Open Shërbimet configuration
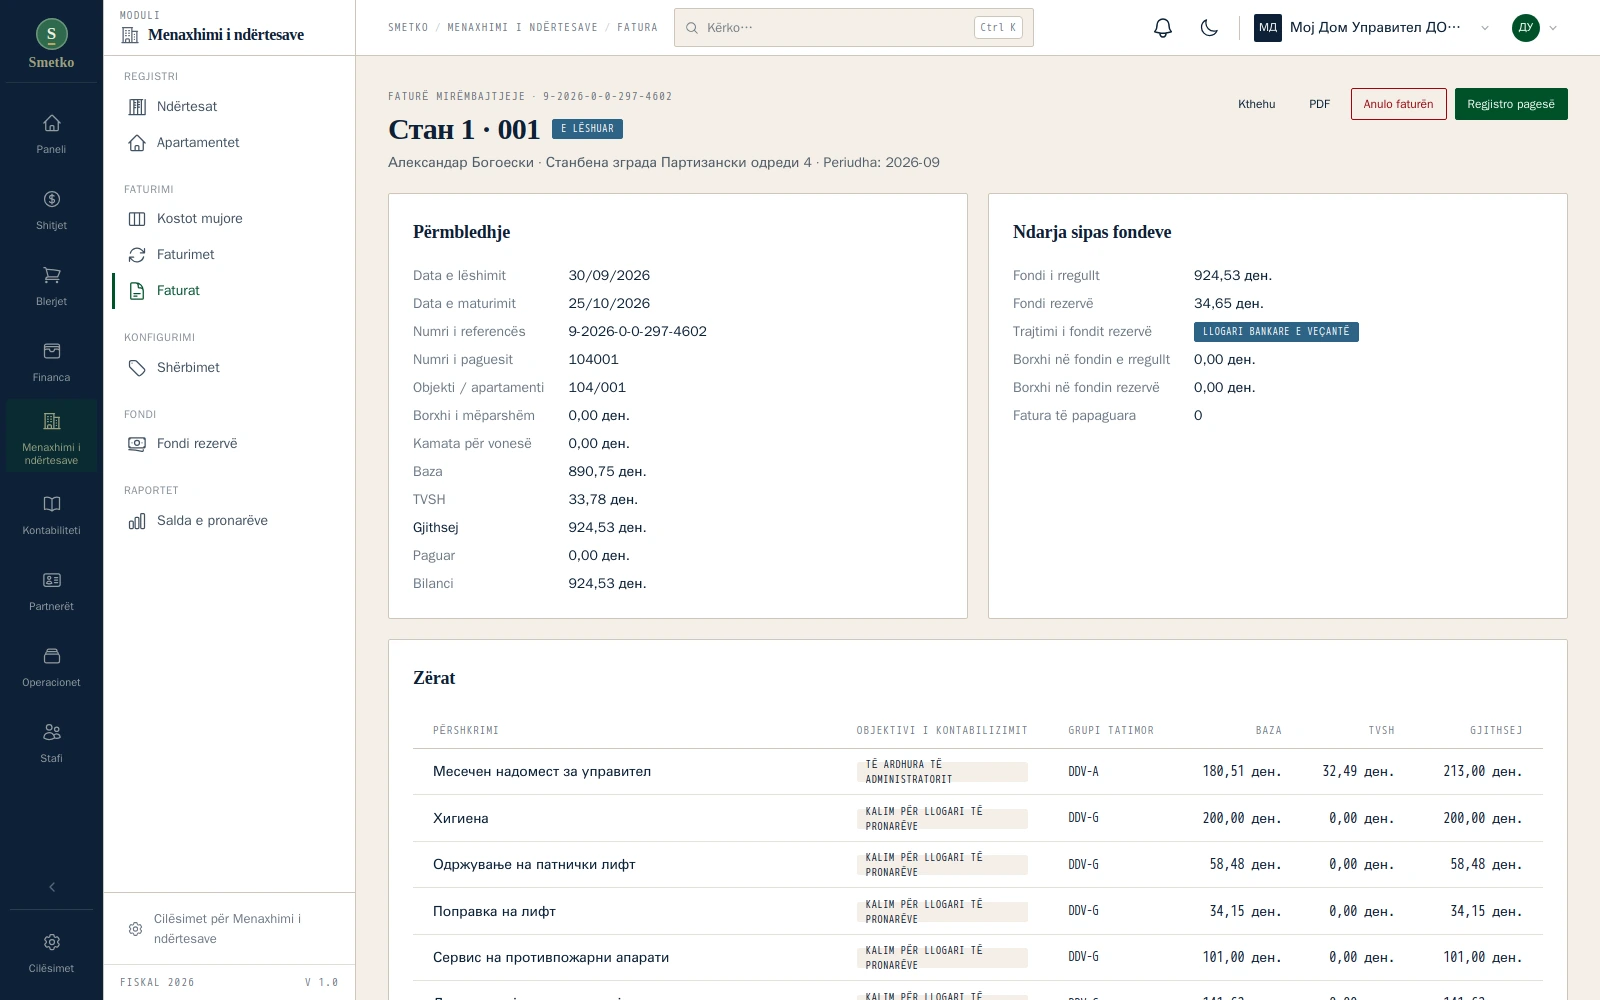 click(229, 367)
